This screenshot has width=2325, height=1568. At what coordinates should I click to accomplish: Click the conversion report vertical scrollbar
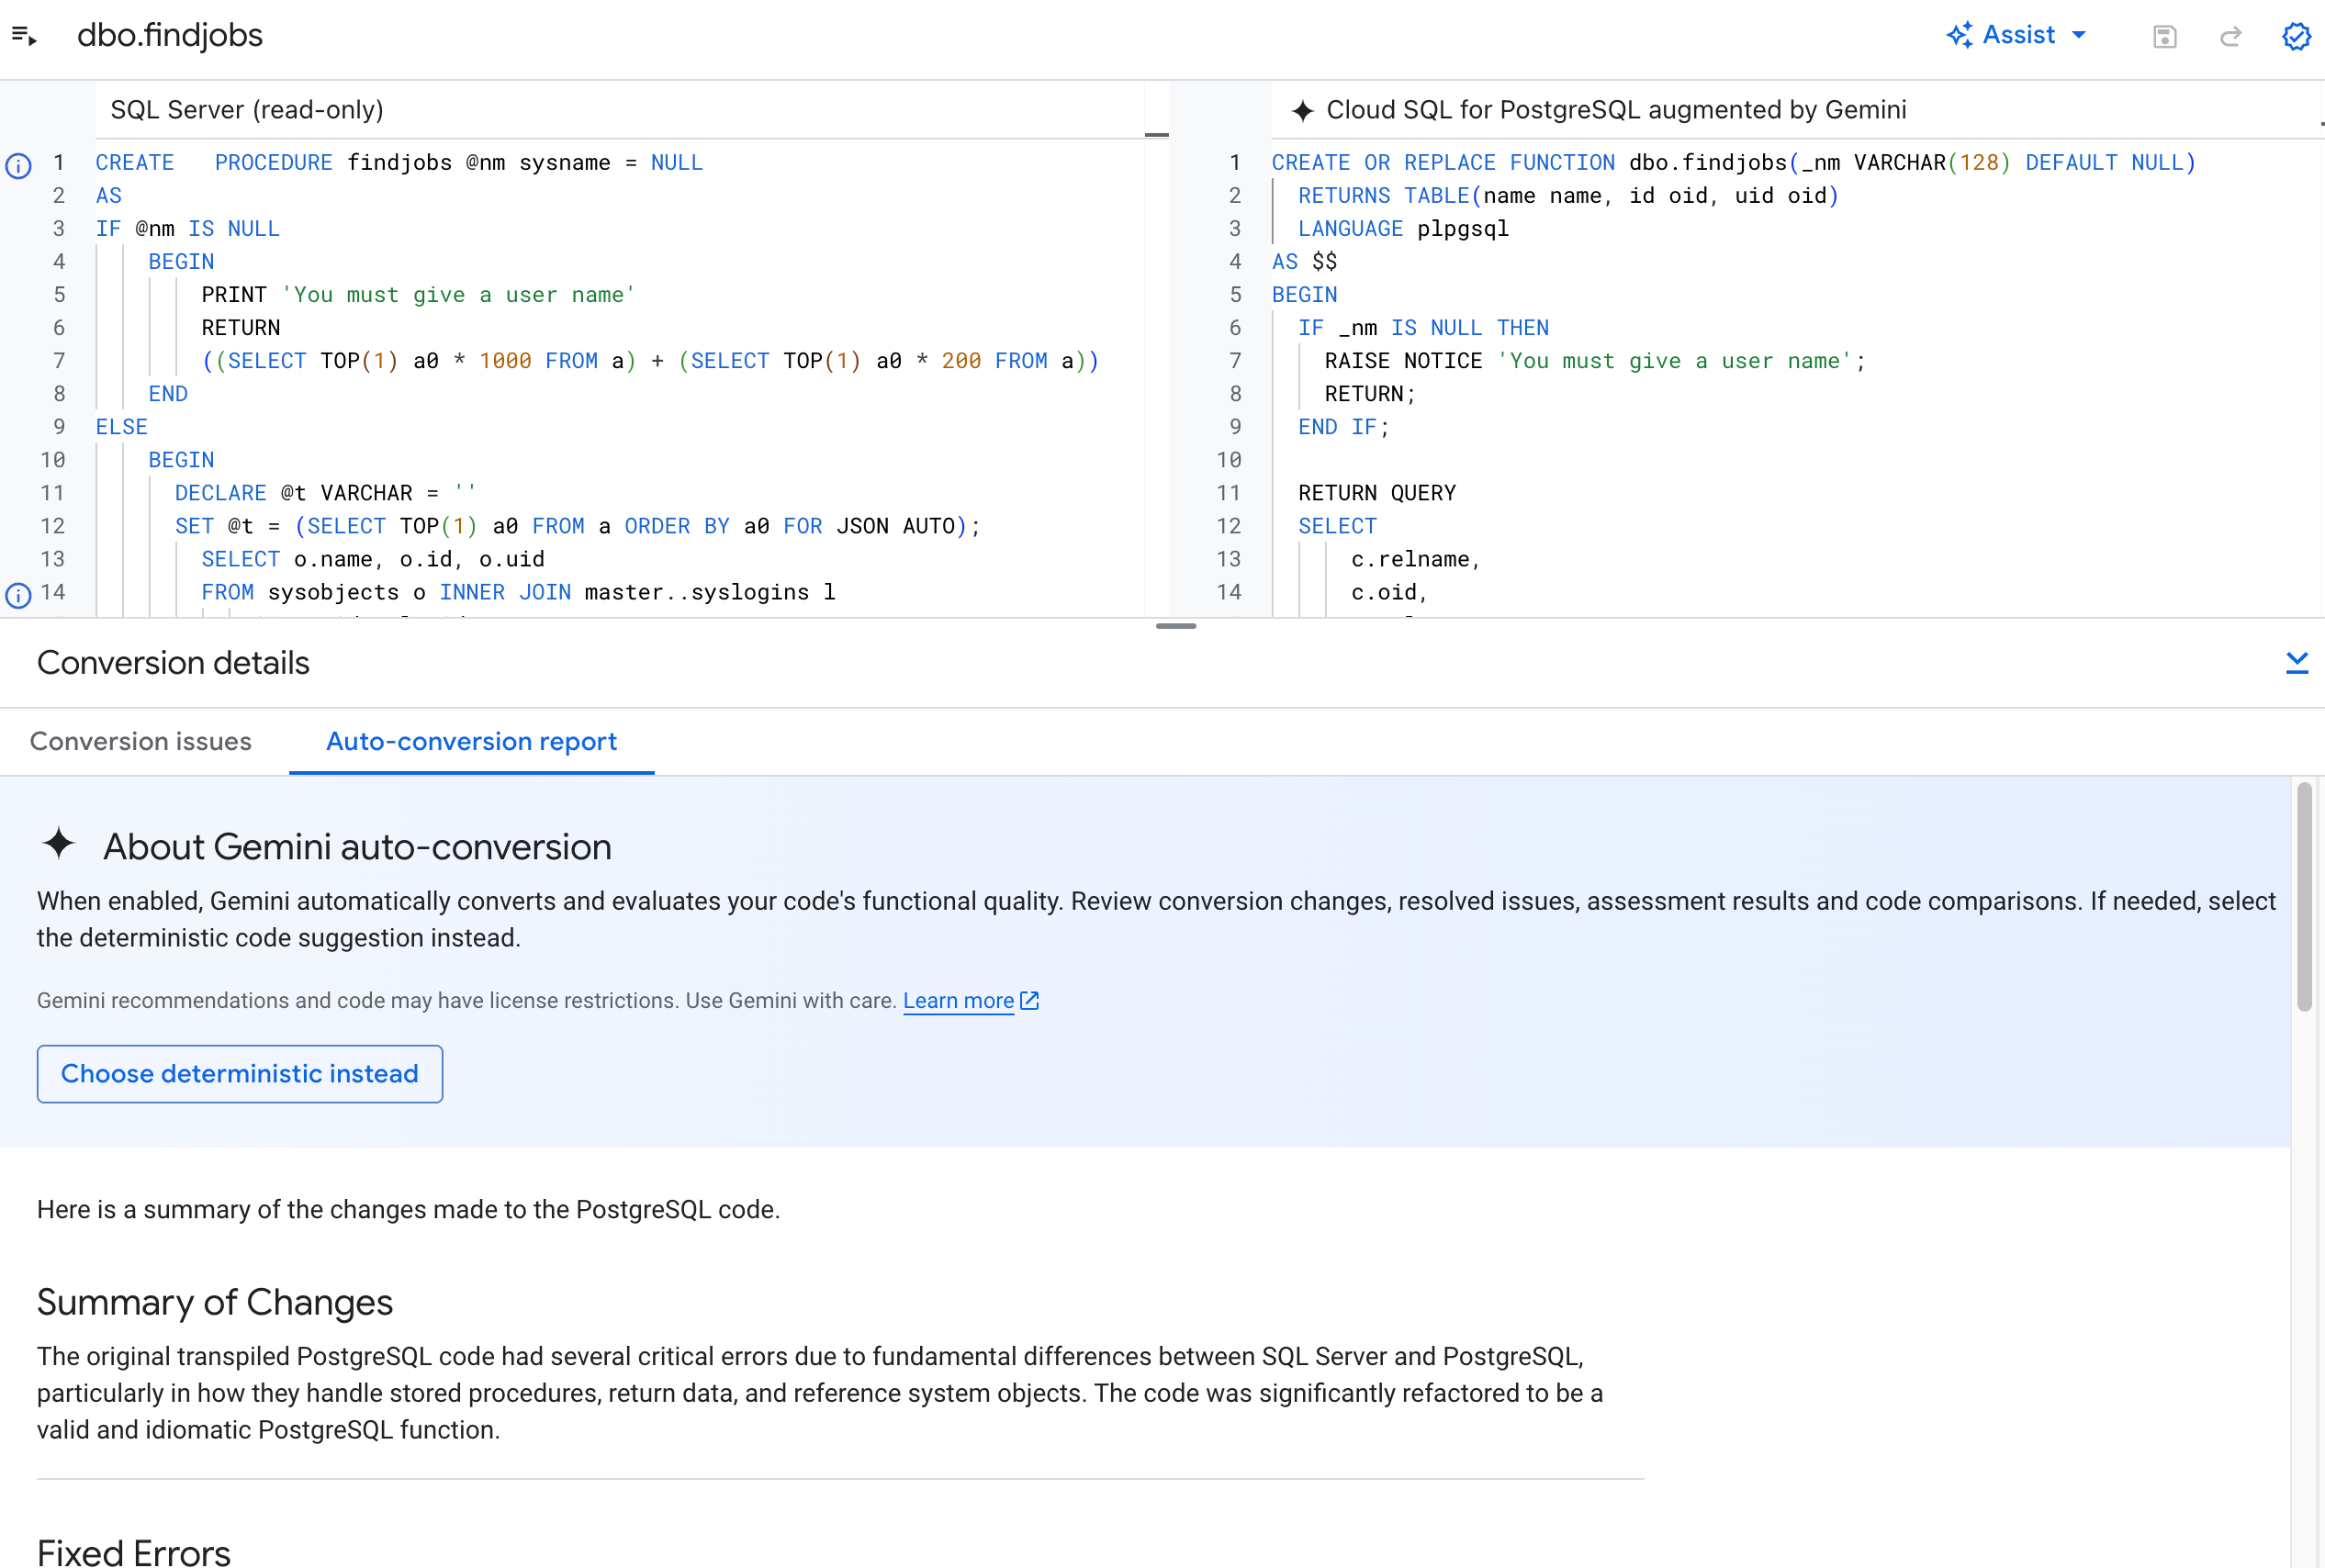pos(2304,900)
